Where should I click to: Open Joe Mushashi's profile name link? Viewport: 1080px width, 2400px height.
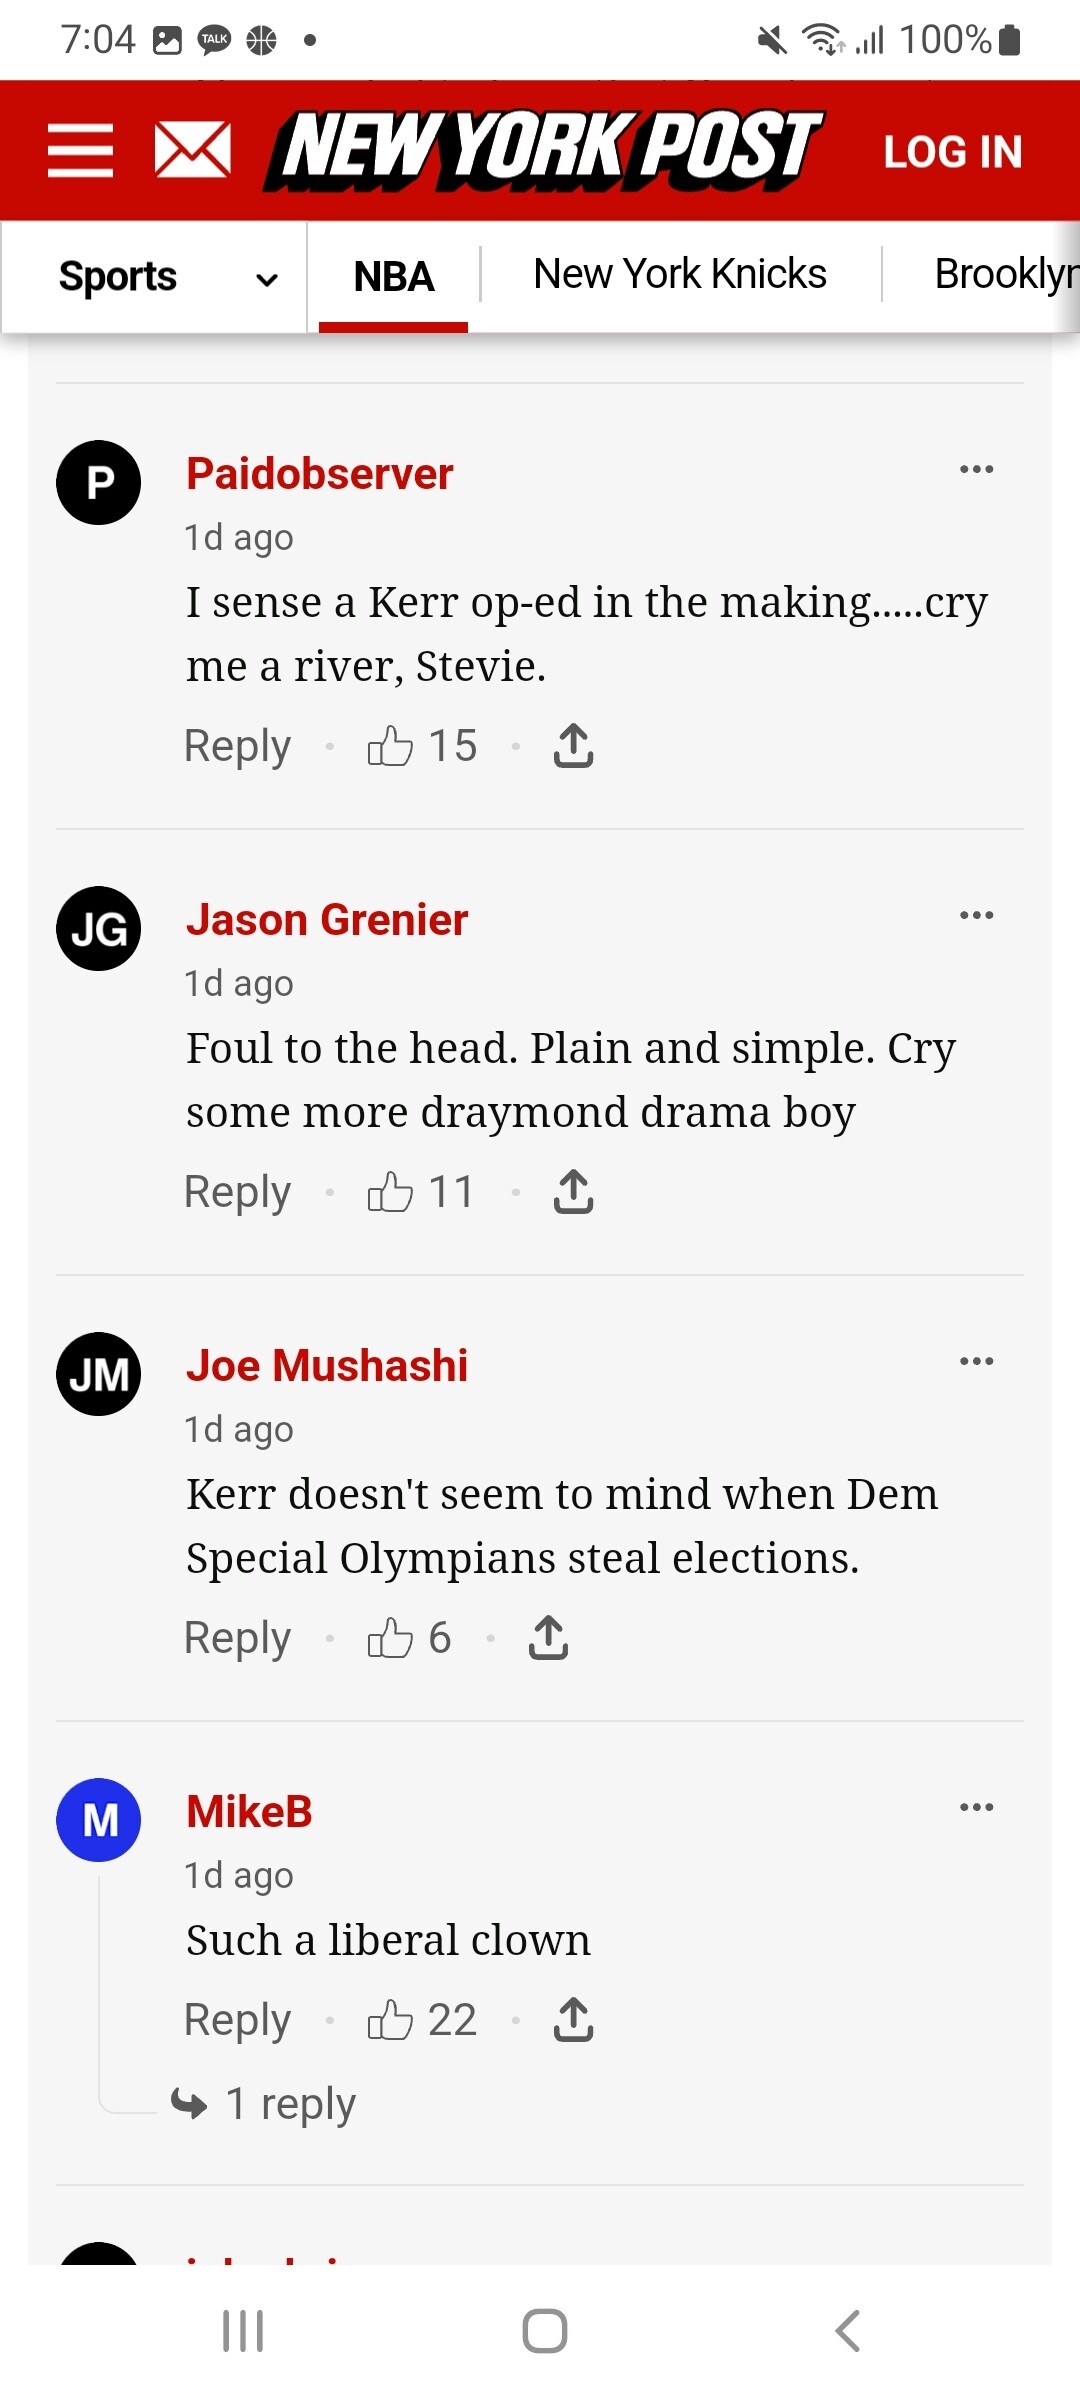327,1366
